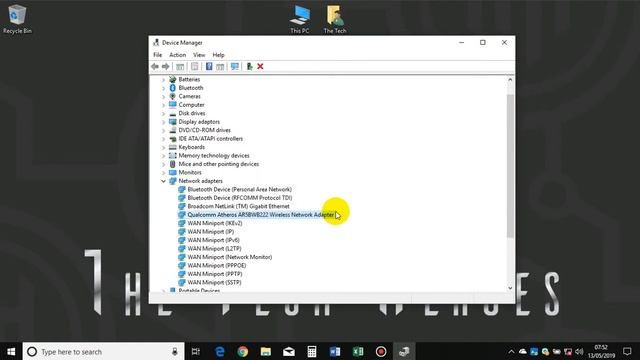Open Calculator from taskbar

tap(312, 351)
